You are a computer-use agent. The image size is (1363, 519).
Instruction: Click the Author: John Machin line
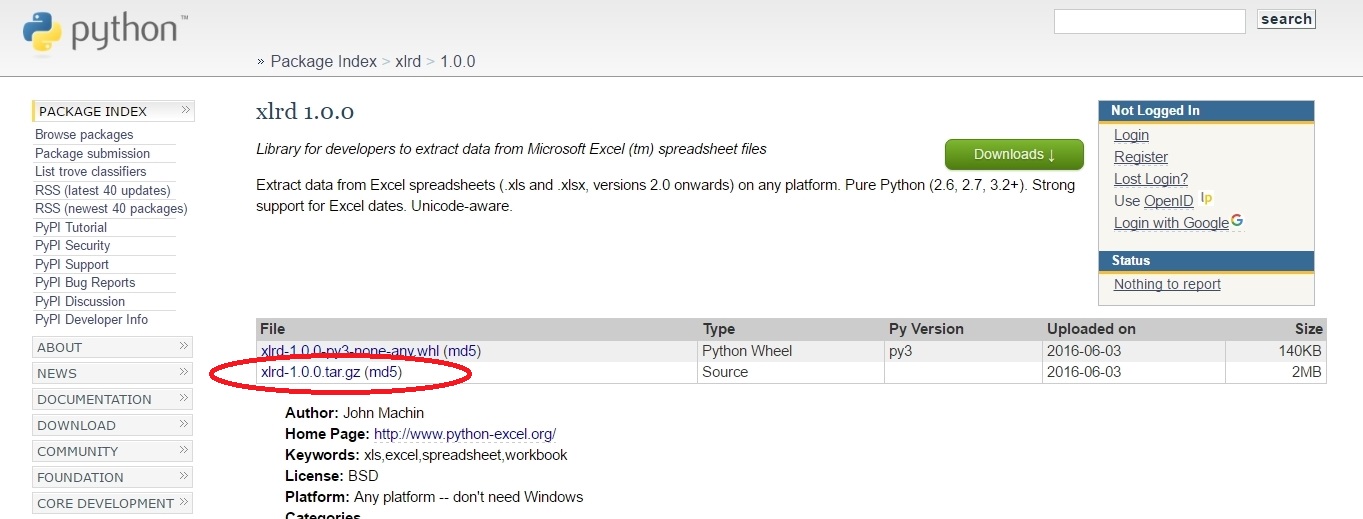355,413
